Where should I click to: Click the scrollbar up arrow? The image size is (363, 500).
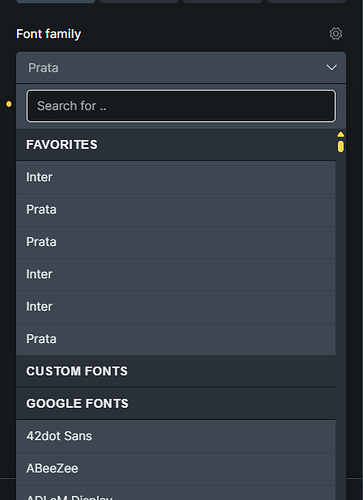click(x=340, y=134)
